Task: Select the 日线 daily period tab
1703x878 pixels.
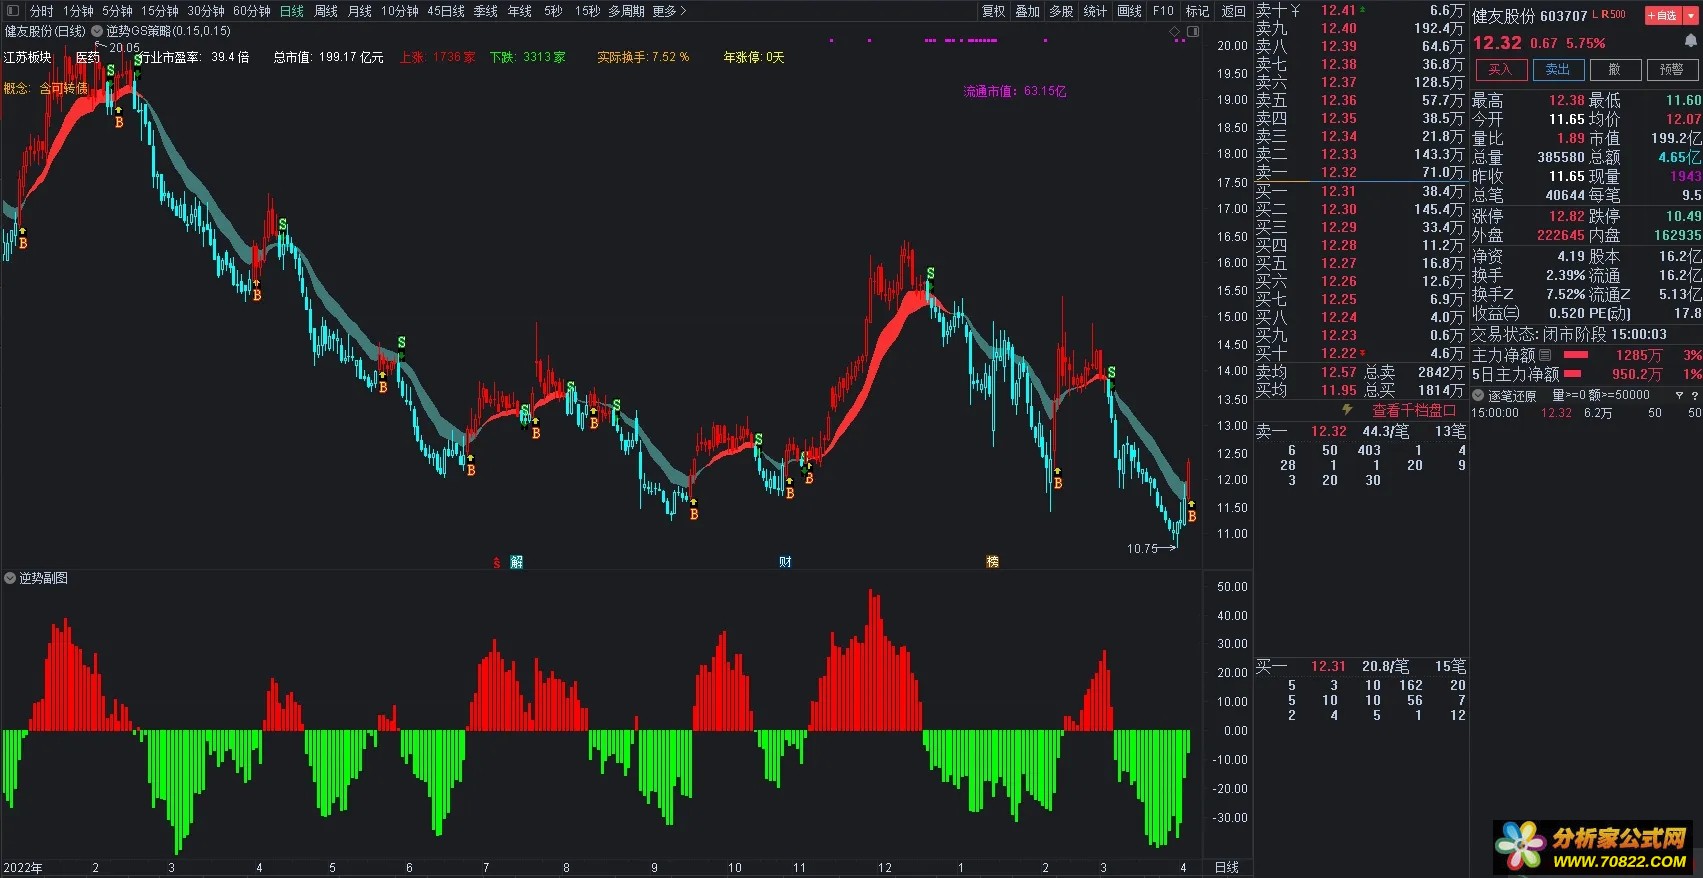Action: point(291,11)
